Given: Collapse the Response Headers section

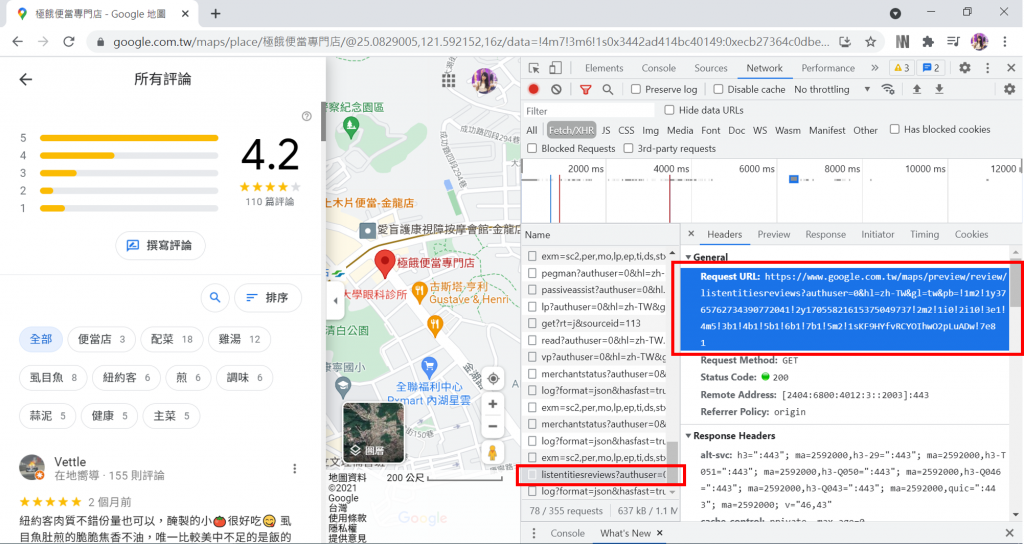Looking at the screenshot, I should 688,436.
